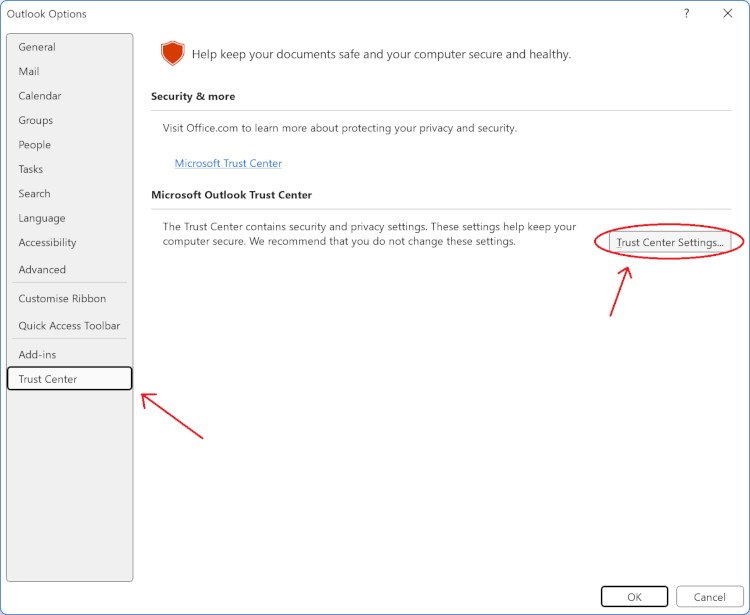Open the Search options category
The image size is (750, 615).
pos(69,193)
